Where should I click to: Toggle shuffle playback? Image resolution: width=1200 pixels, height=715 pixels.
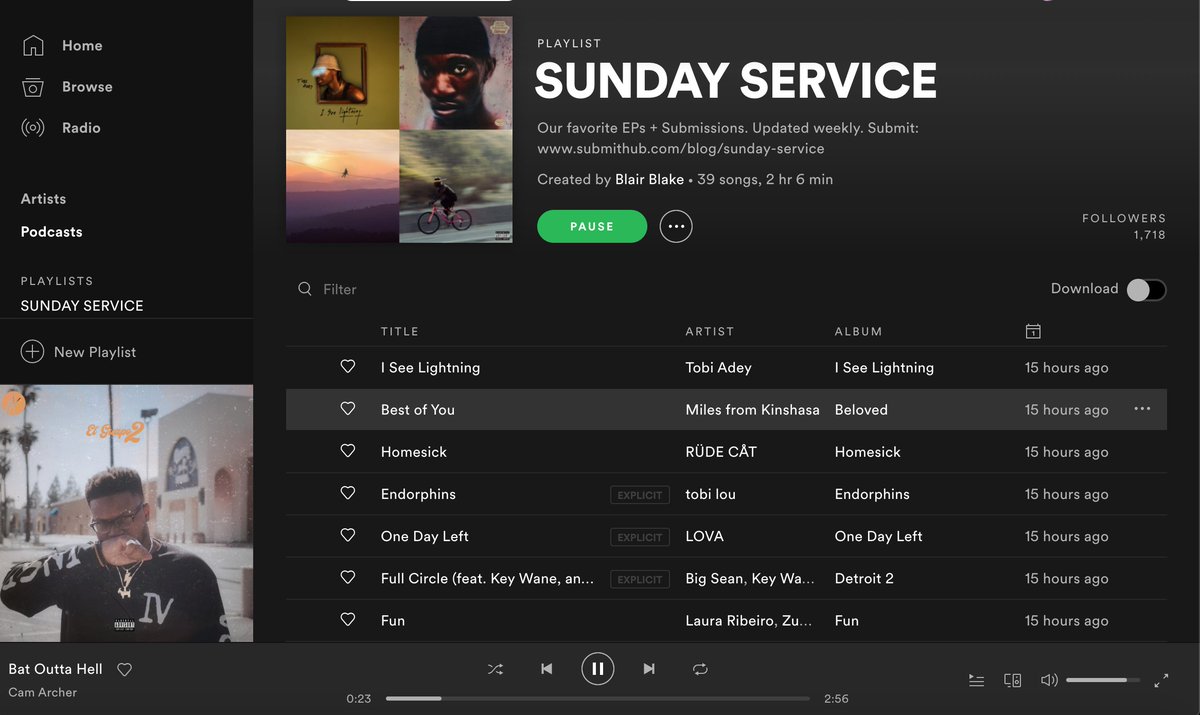[495, 669]
